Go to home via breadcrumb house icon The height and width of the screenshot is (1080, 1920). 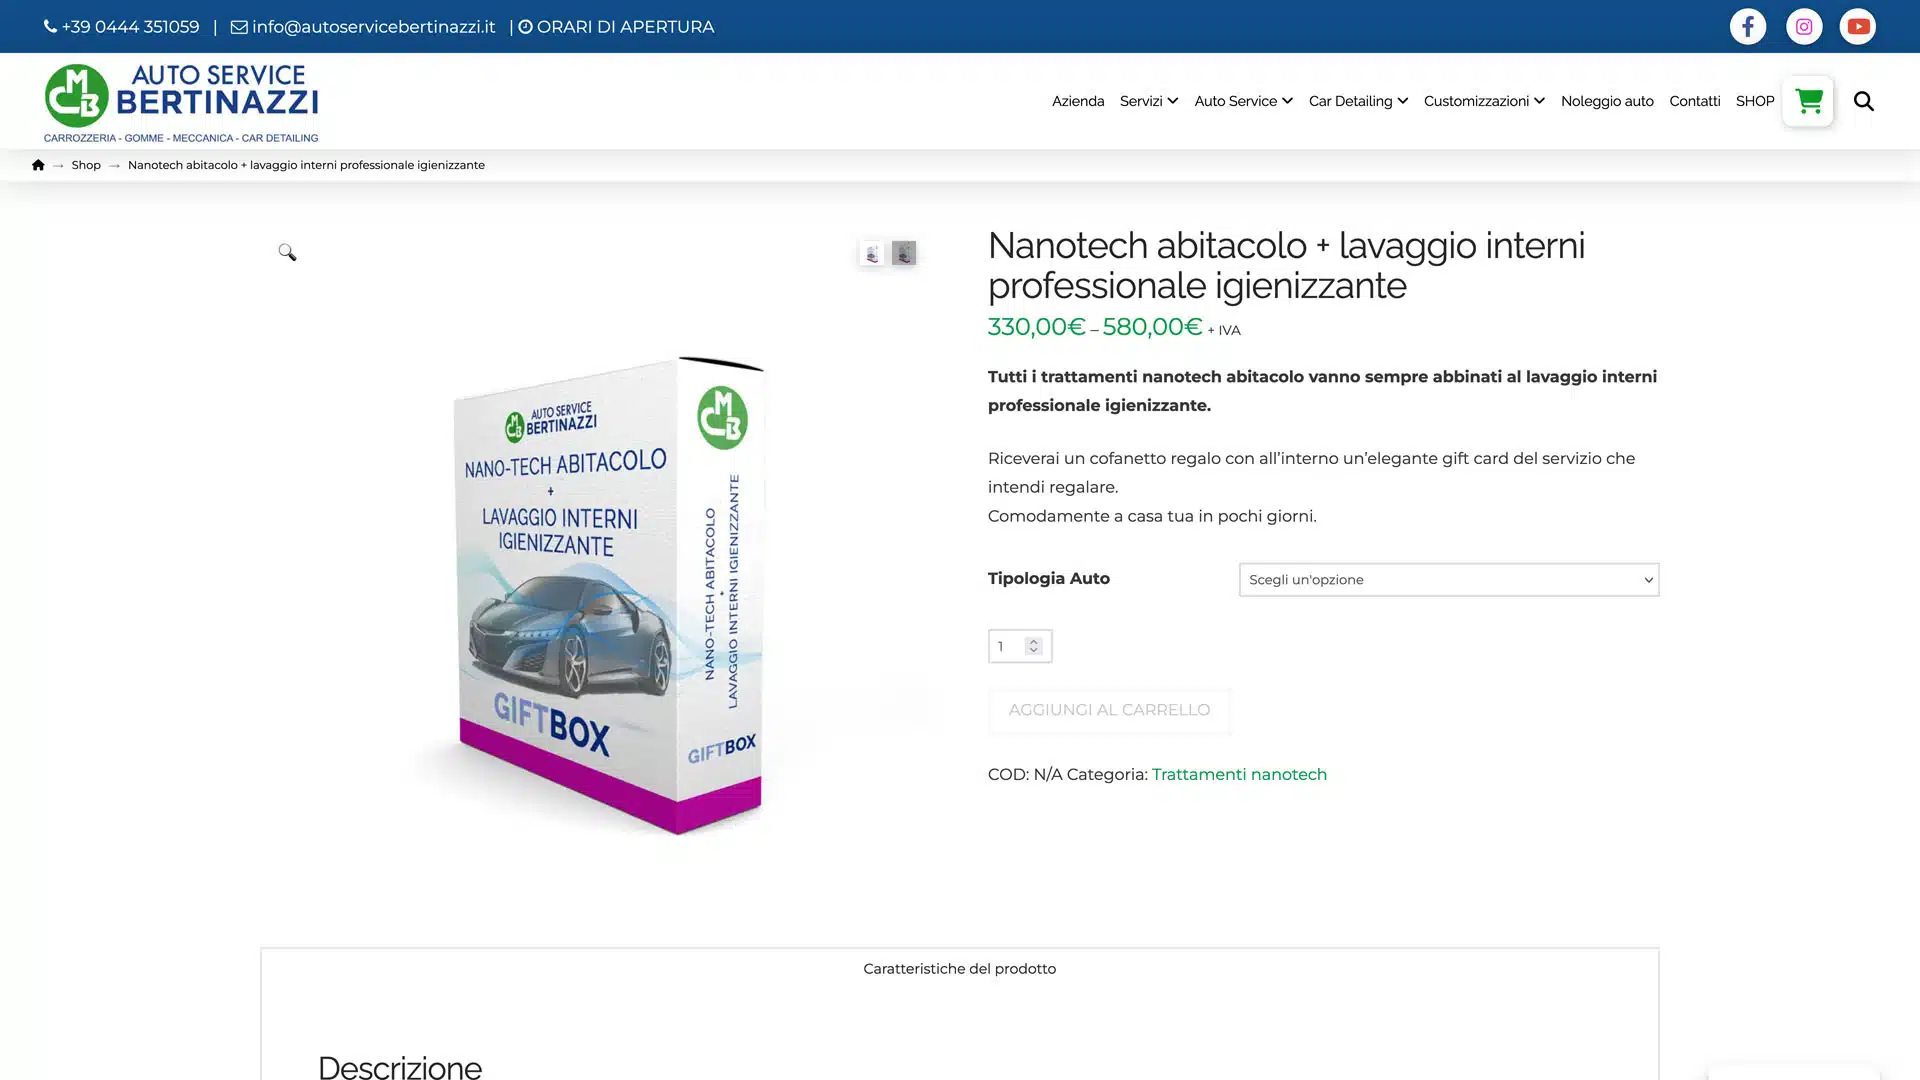[x=38, y=165]
